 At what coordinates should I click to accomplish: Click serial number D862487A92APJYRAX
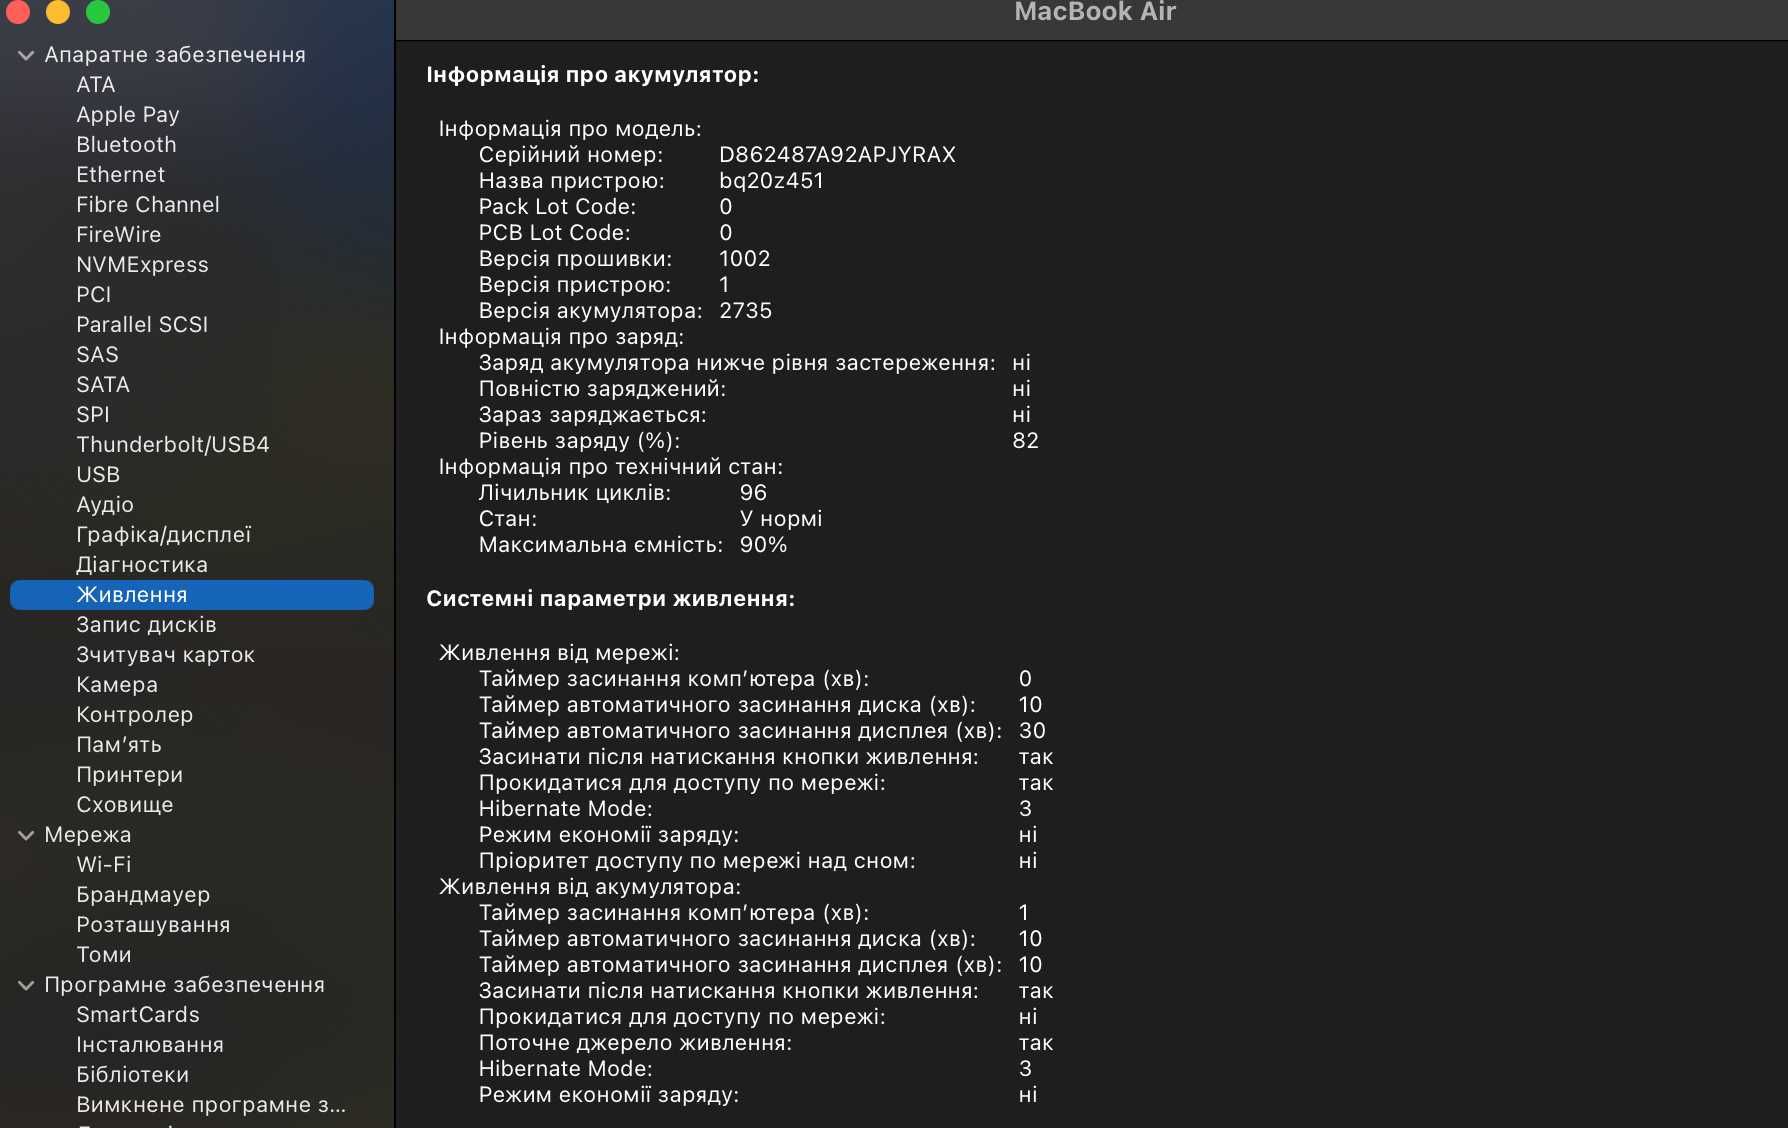[x=837, y=155]
